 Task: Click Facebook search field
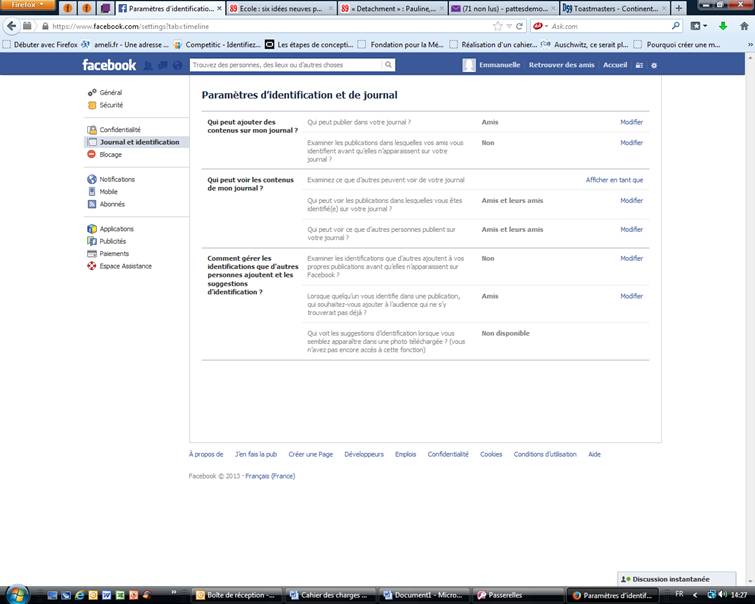pos(287,65)
